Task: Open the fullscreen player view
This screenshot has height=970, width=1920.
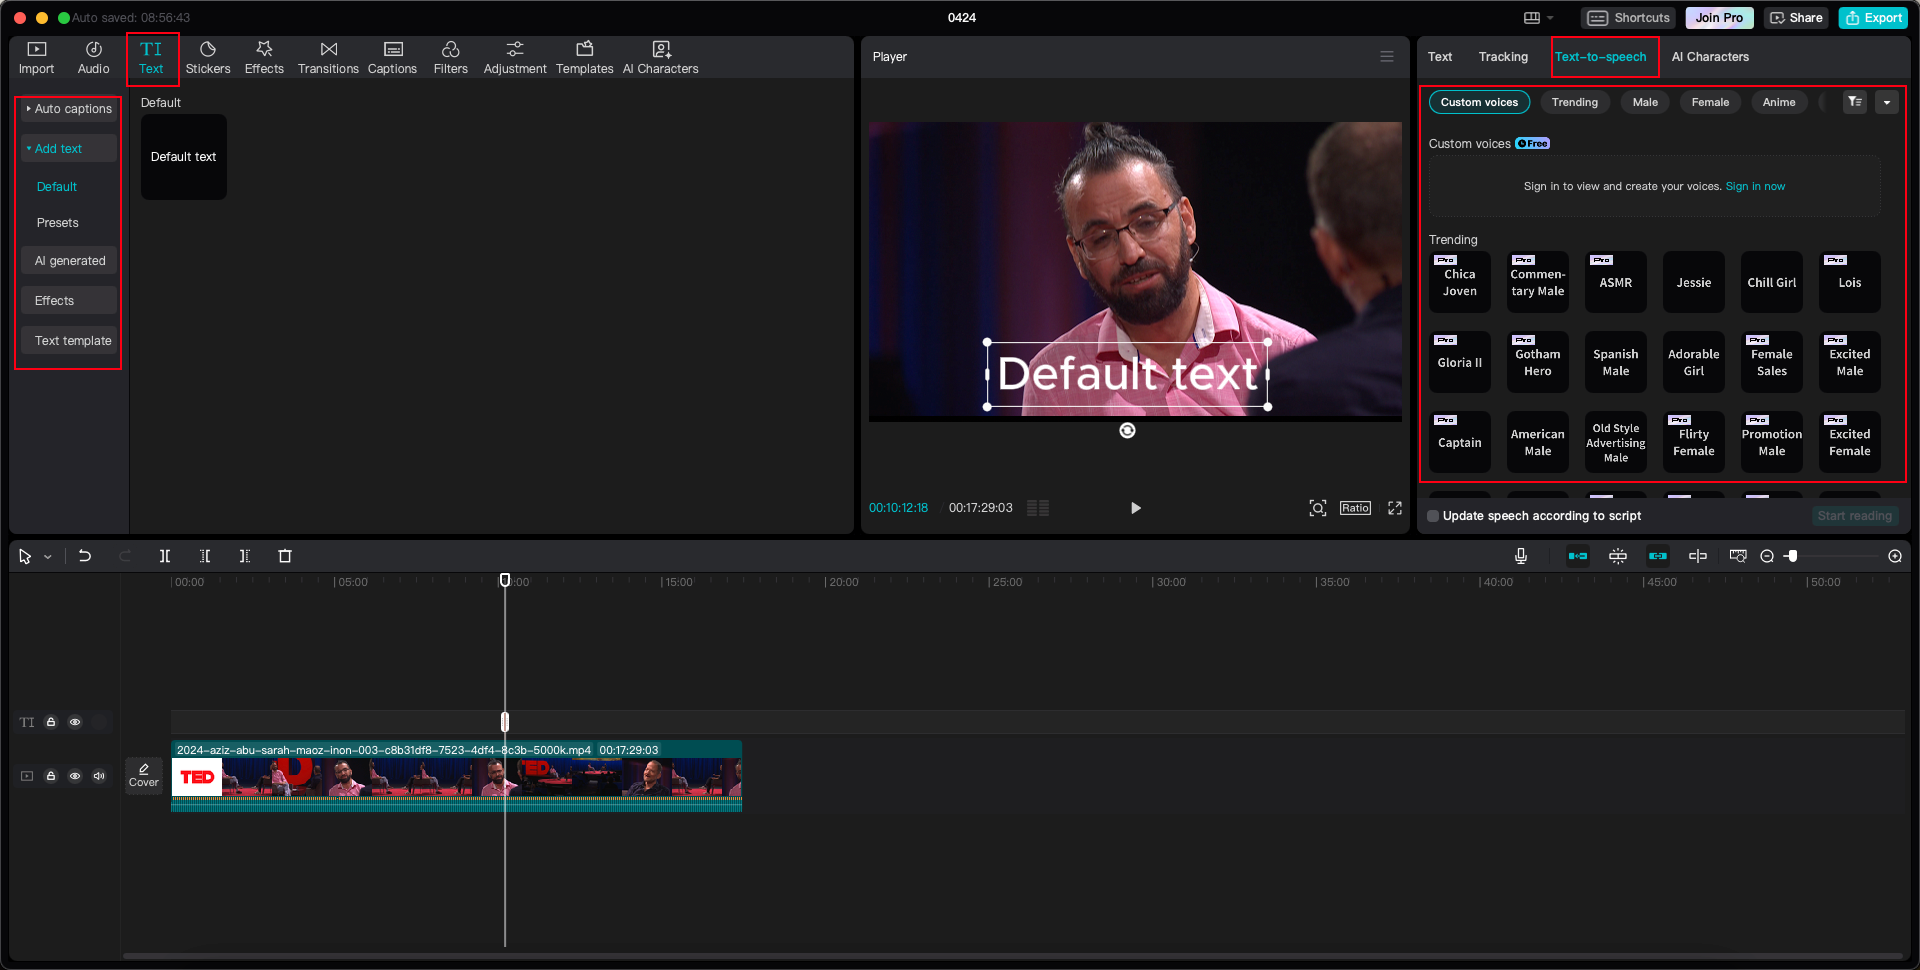Action: tap(1395, 508)
